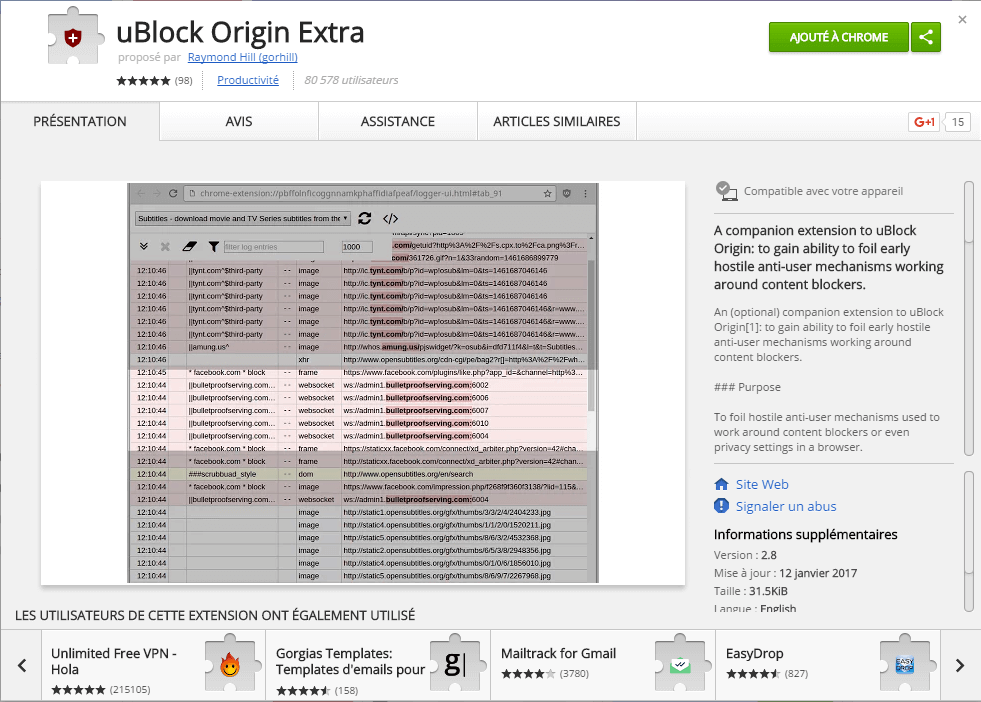Image resolution: width=981 pixels, height=702 pixels.
Task: Switch to the Avis tab
Action: tap(239, 121)
